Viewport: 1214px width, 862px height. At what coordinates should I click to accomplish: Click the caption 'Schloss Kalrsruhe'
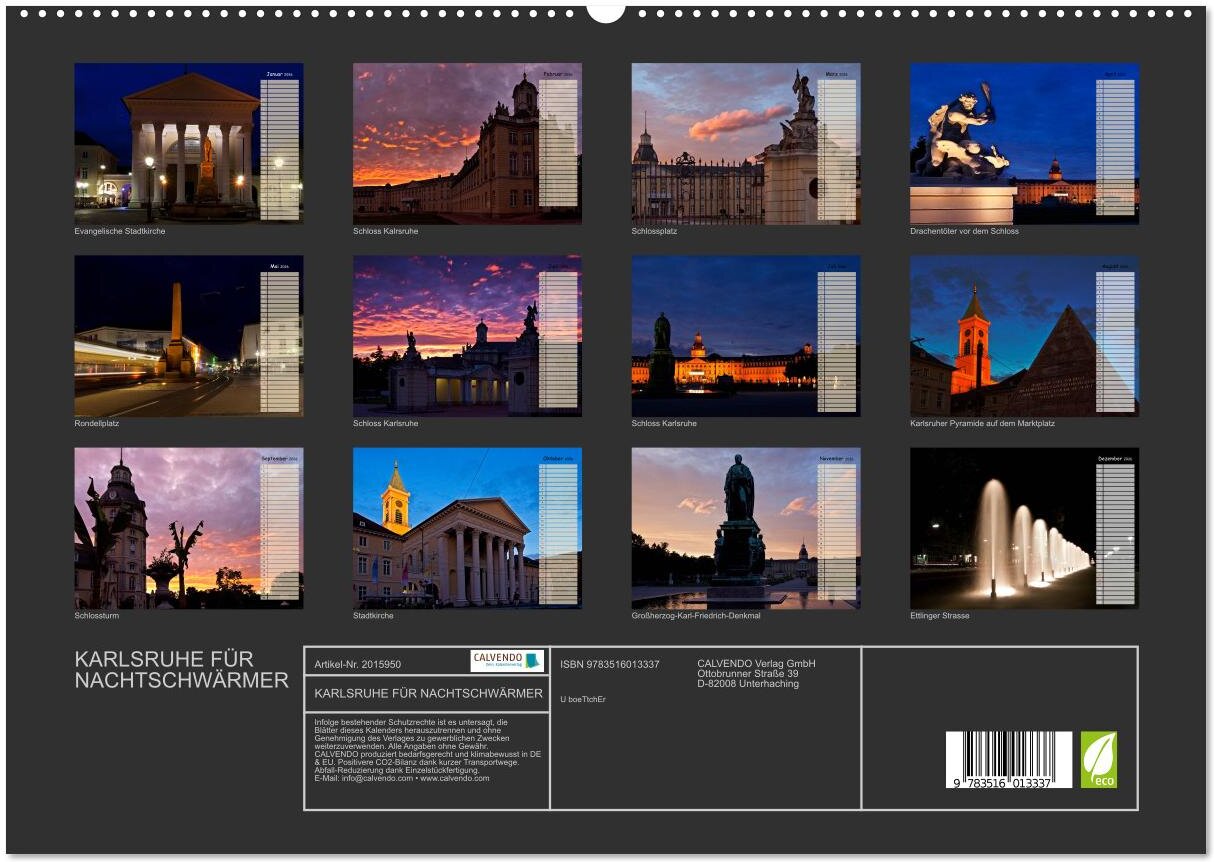pos(386,231)
